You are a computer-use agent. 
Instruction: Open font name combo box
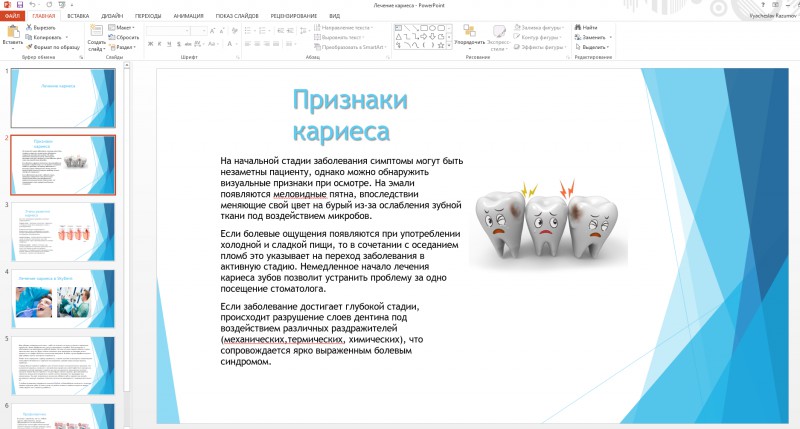point(168,31)
